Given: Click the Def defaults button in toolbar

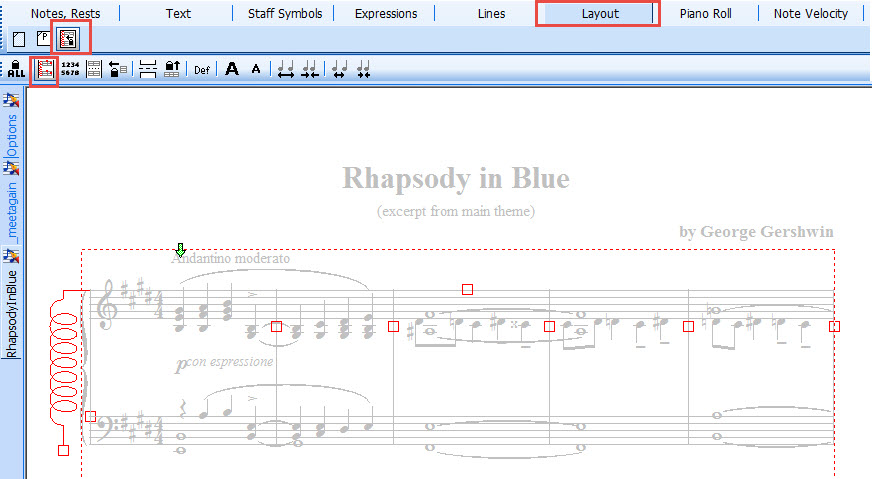Looking at the screenshot, I should point(202,69).
